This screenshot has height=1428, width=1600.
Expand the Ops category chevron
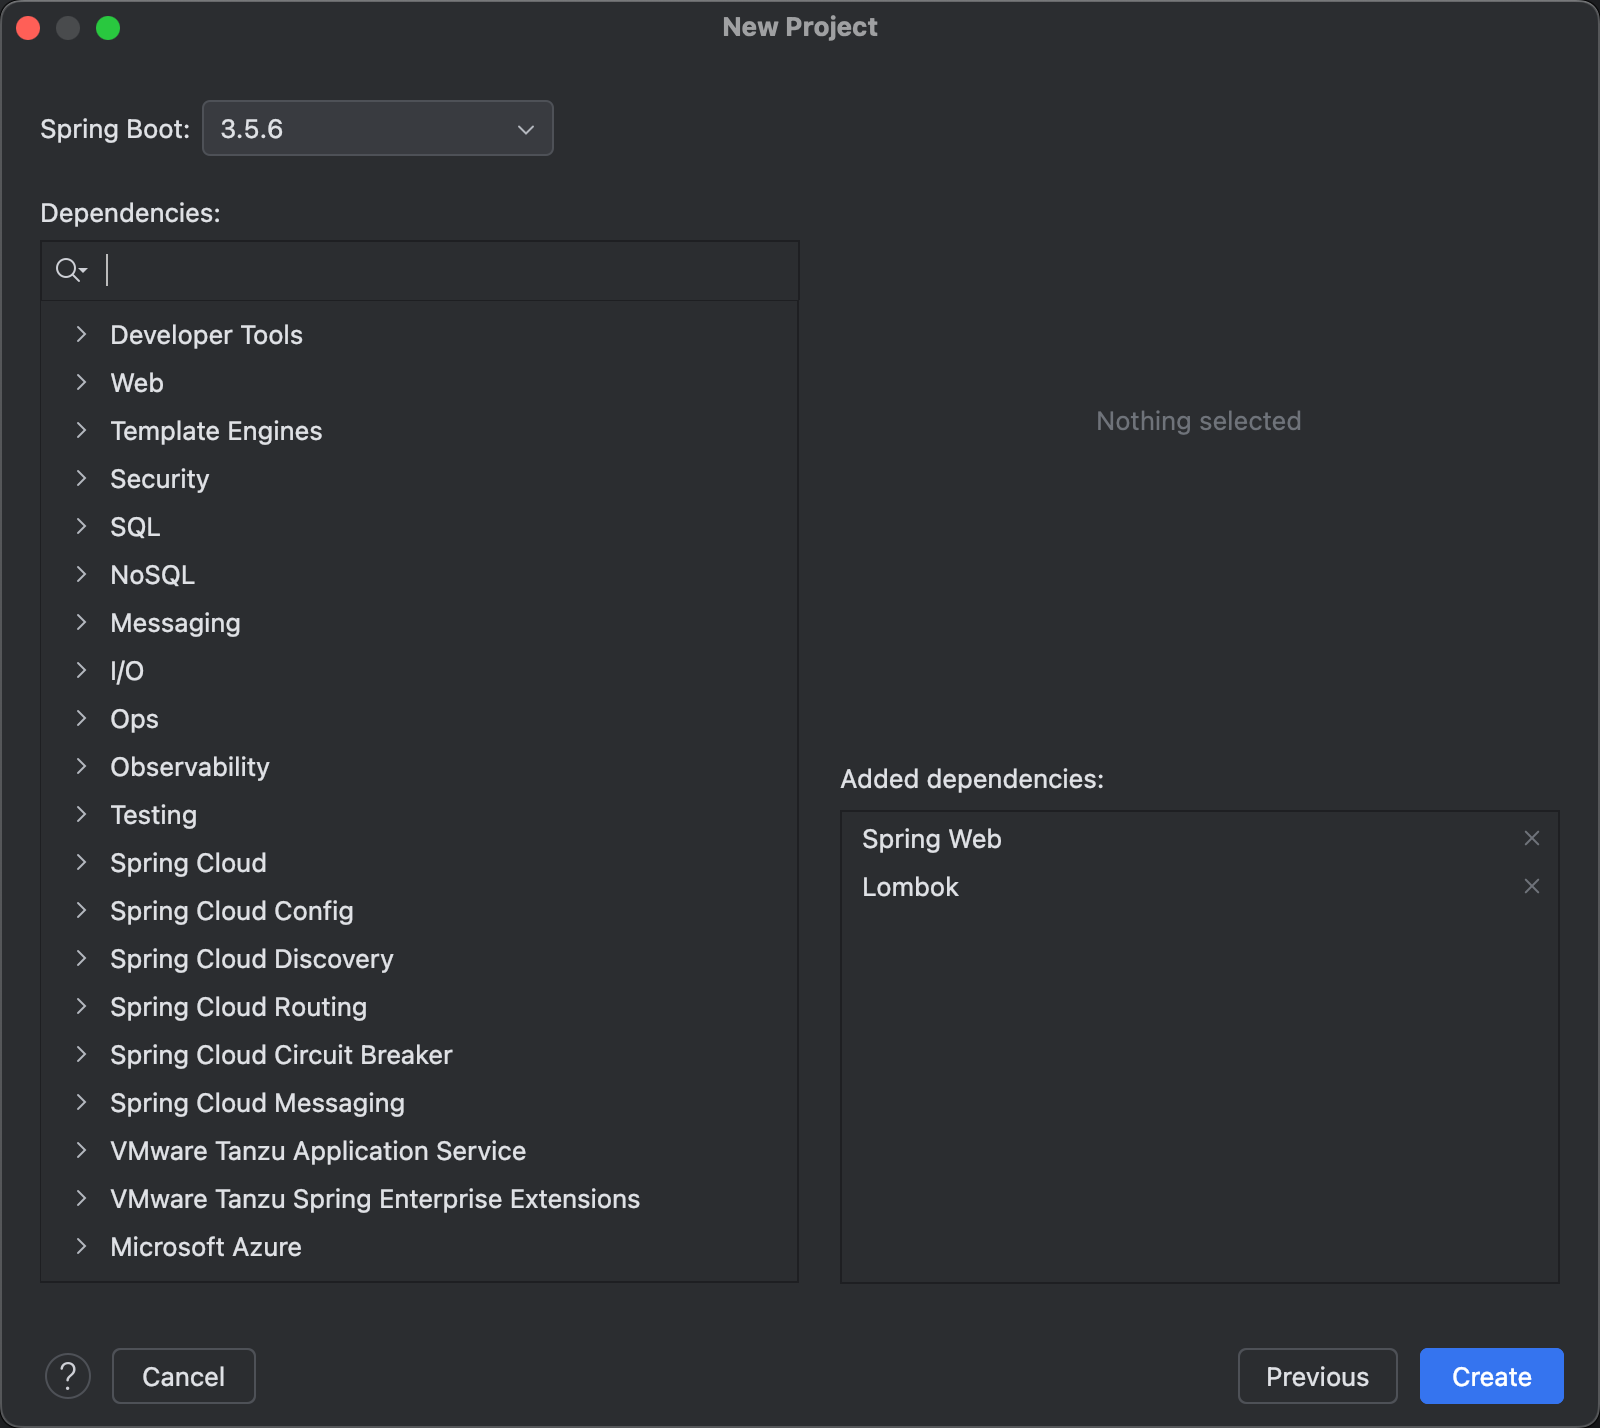tap(82, 718)
